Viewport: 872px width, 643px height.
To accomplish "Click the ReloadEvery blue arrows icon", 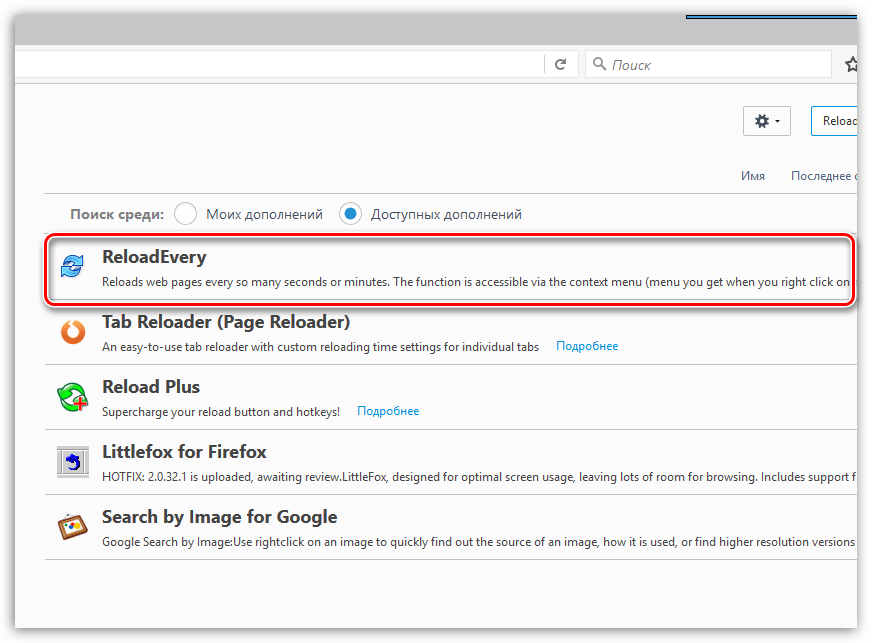I will pyautogui.click(x=73, y=267).
